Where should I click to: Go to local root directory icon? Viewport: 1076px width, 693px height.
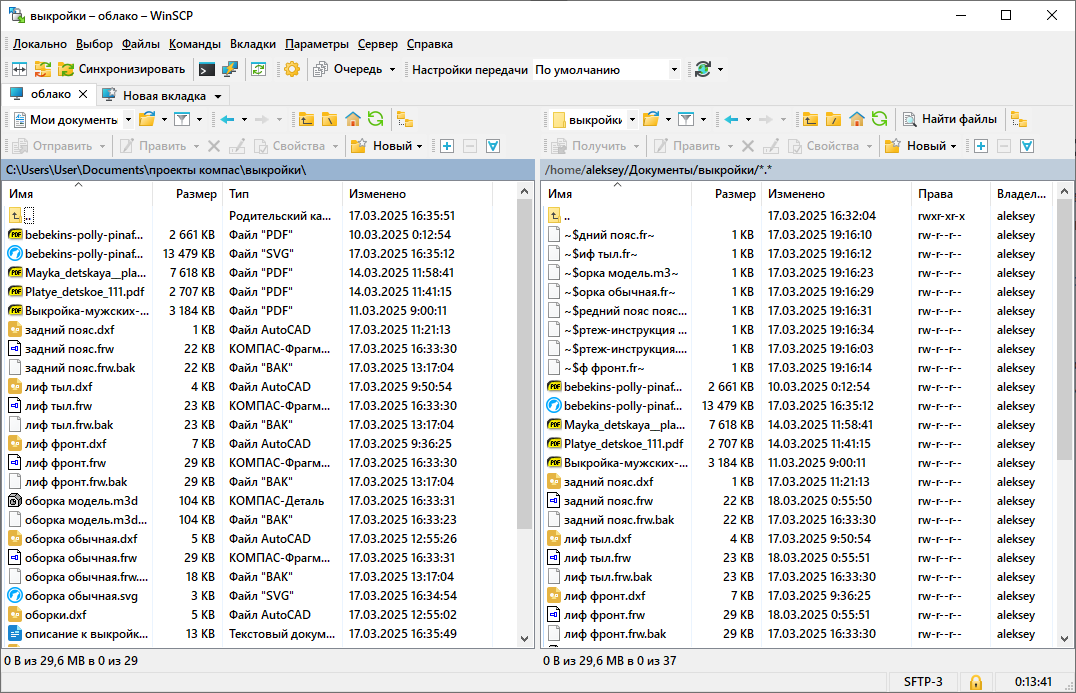point(329,119)
